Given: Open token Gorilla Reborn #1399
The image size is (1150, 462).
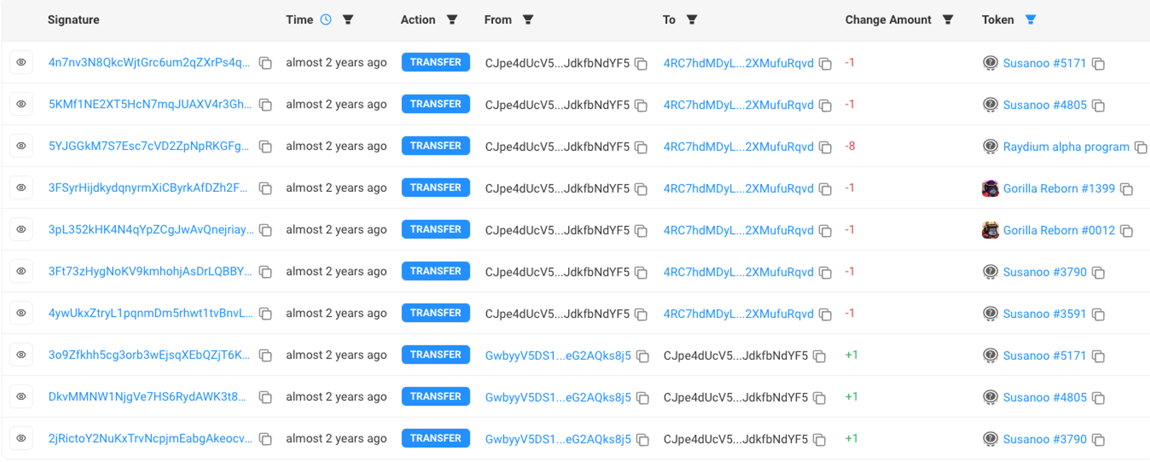Looking at the screenshot, I should pos(1059,188).
